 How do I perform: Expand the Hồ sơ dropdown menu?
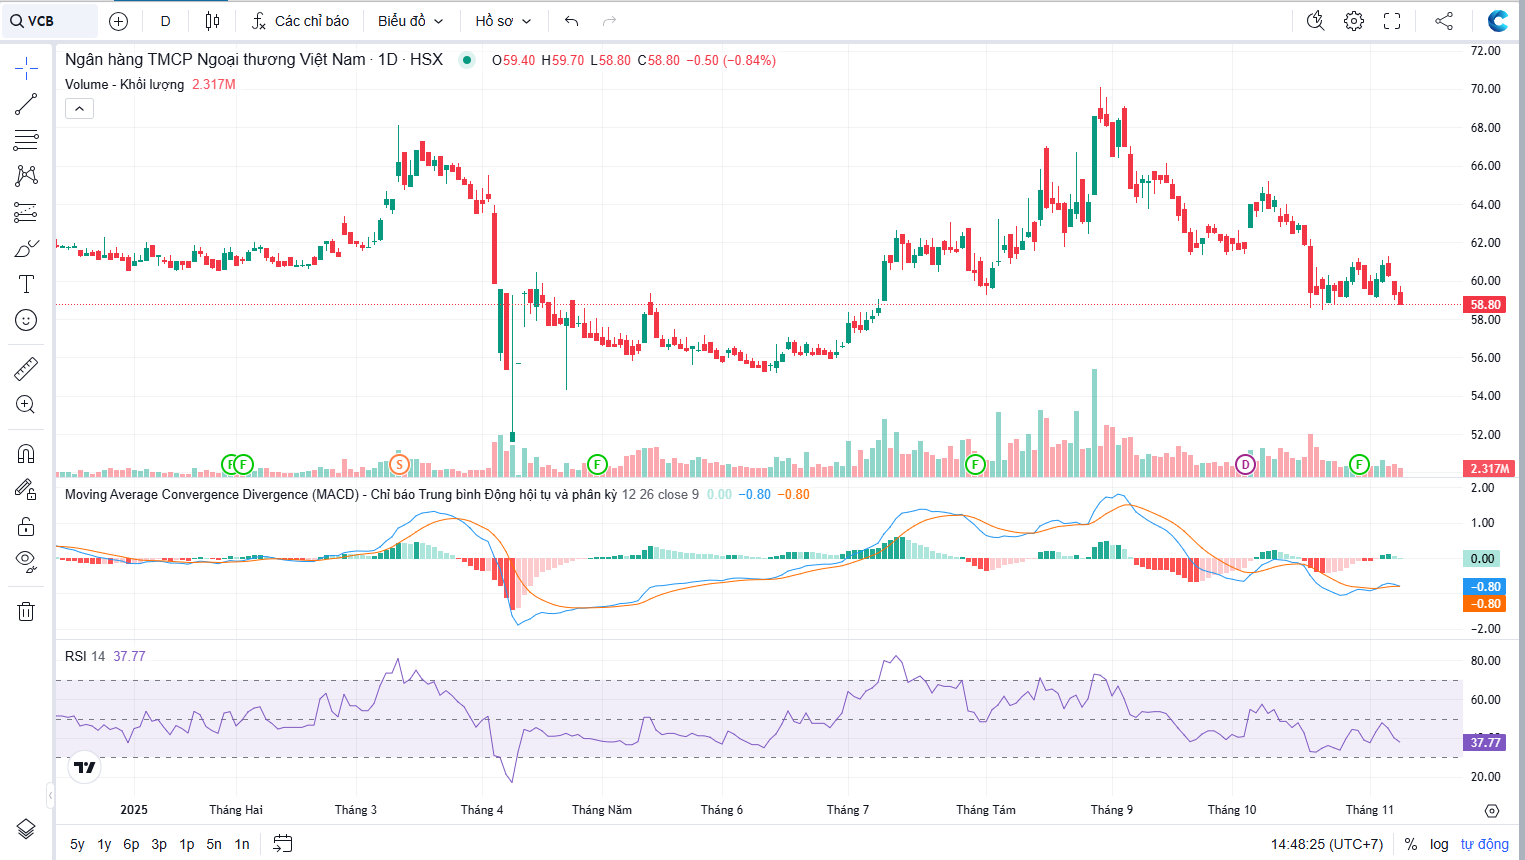[503, 21]
